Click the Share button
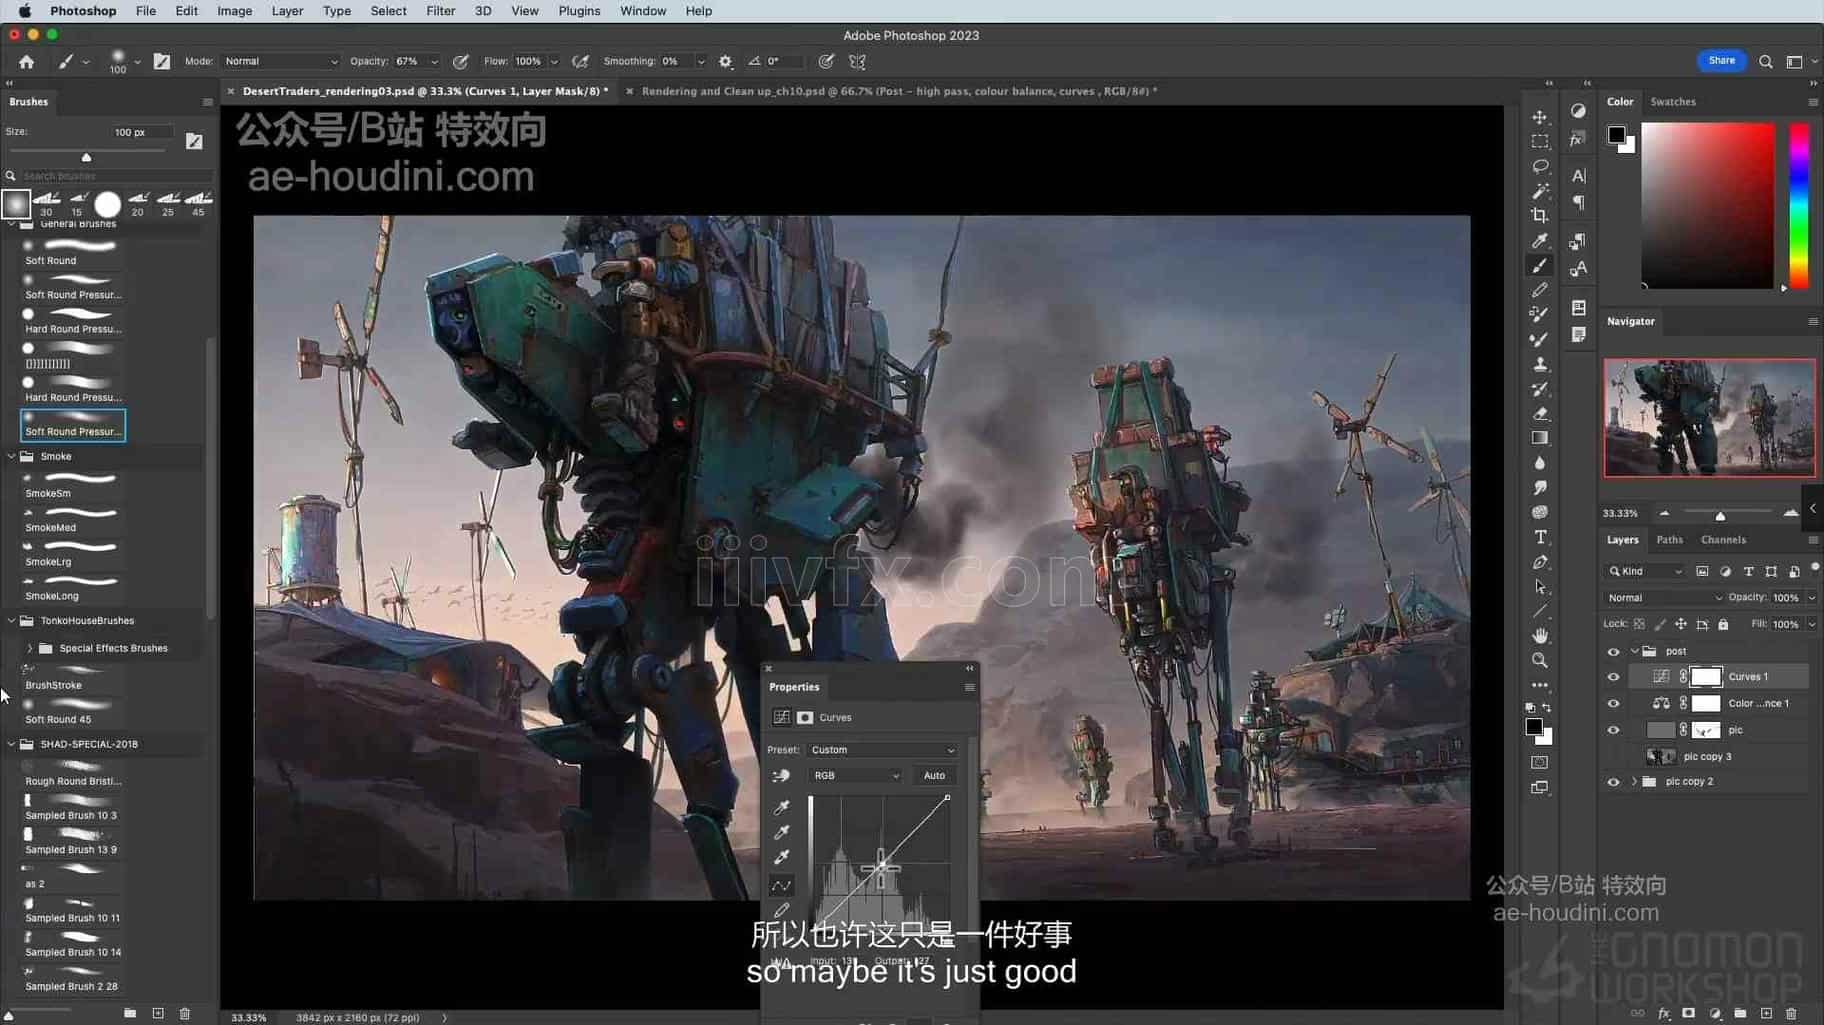Image resolution: width=1824 pixels, height=1025 pixels. coord(1721,61)
